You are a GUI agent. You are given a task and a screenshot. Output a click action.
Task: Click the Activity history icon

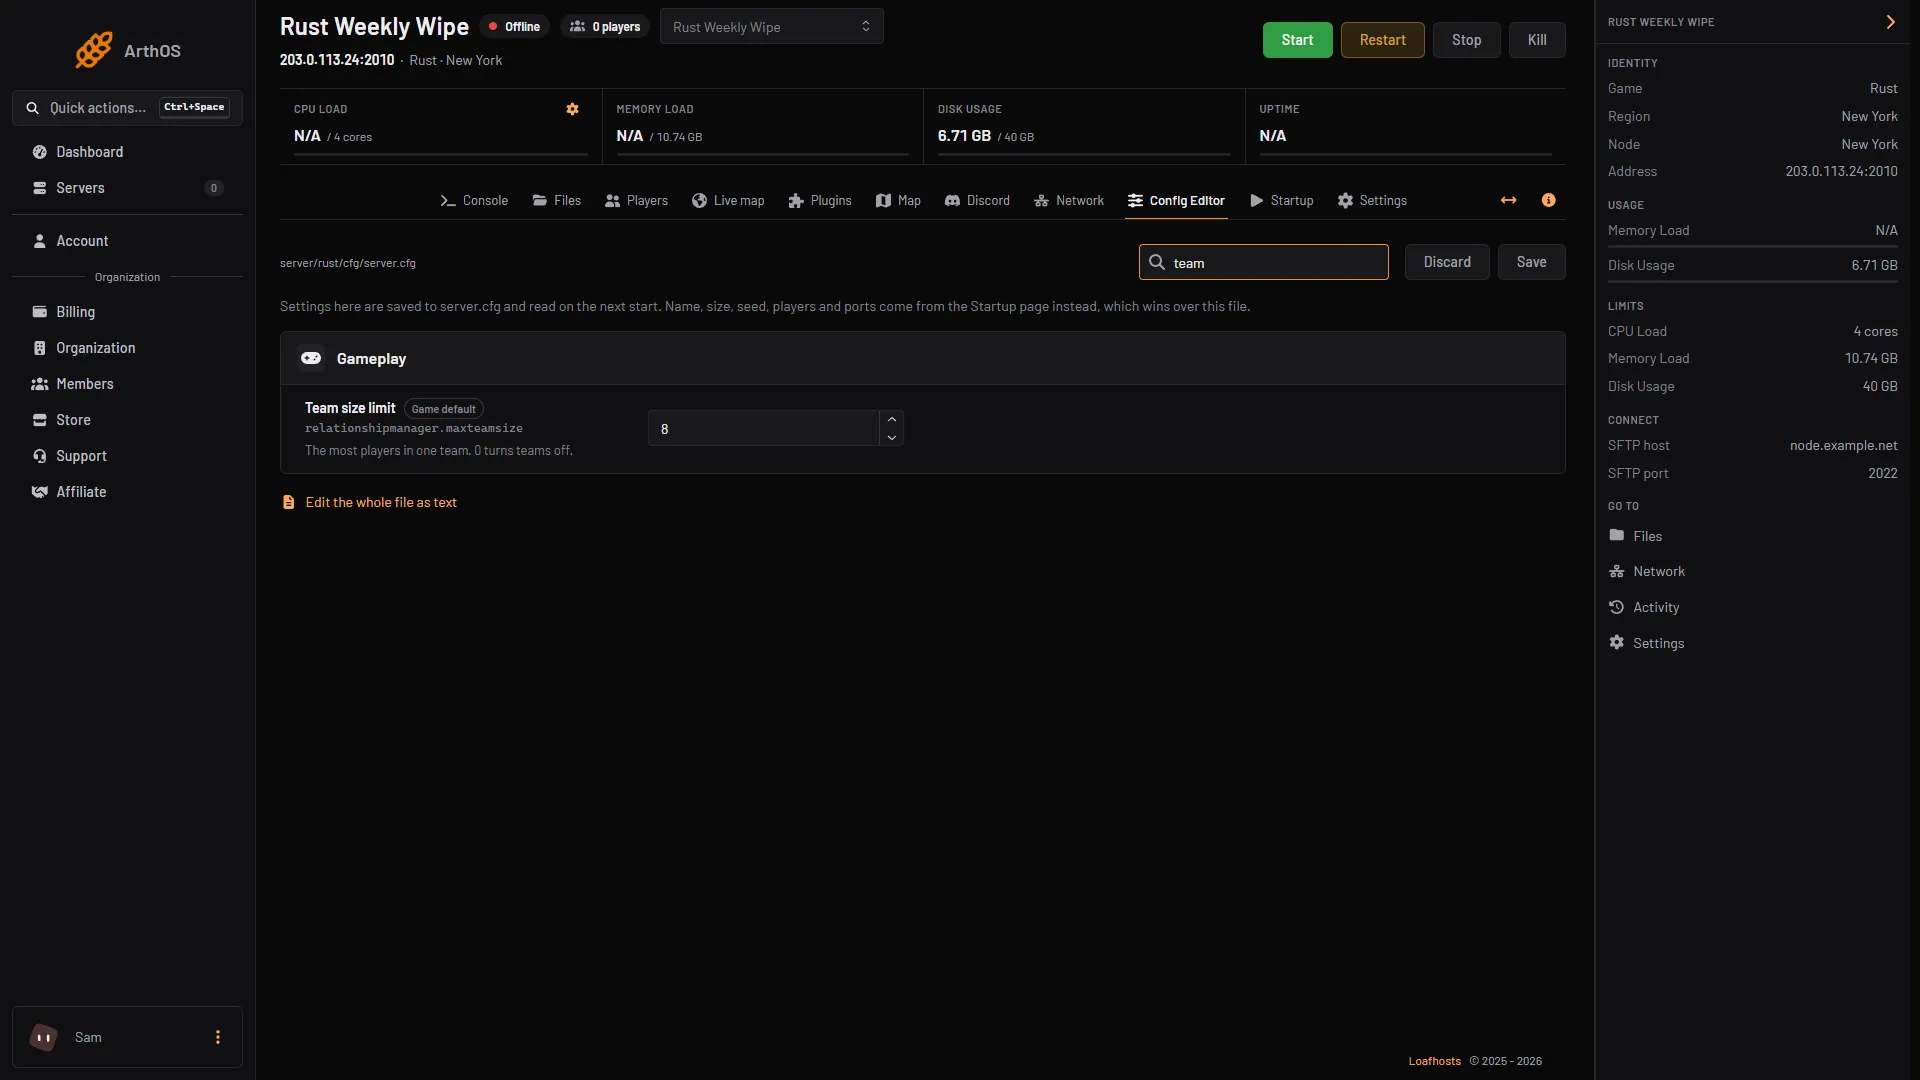point(1617,607)
